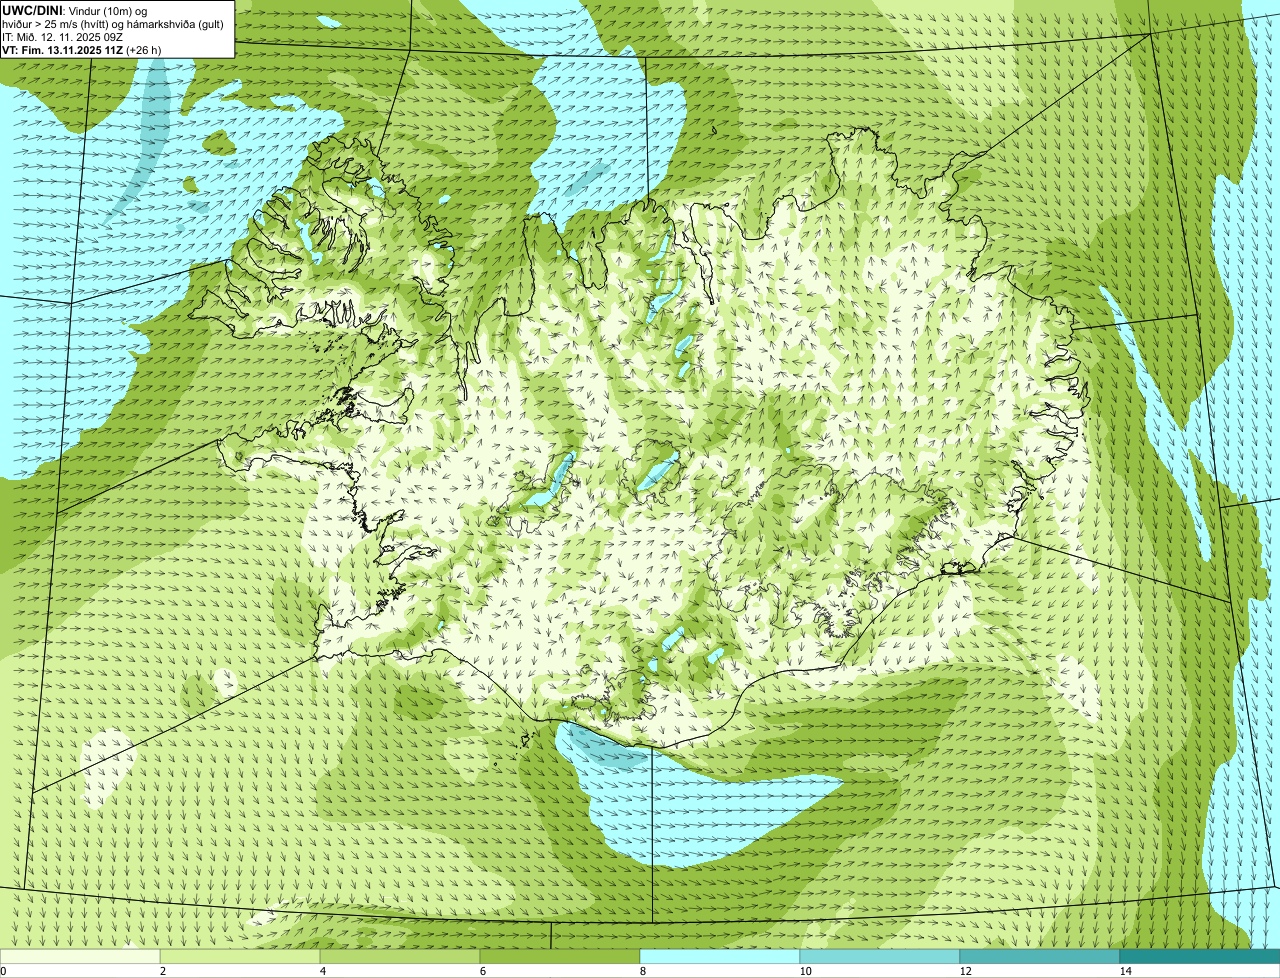The width and height of the screenshot is (1280, 978).
Task: Click the 4–6 m/s green legend swatch
Action: (400, 957)
